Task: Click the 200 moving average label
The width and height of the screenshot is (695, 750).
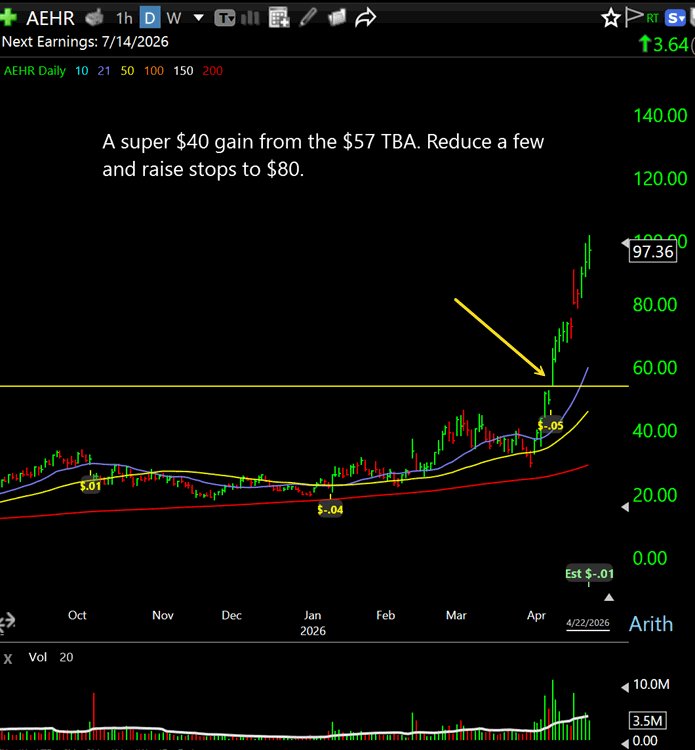Action: click(212, 71)
